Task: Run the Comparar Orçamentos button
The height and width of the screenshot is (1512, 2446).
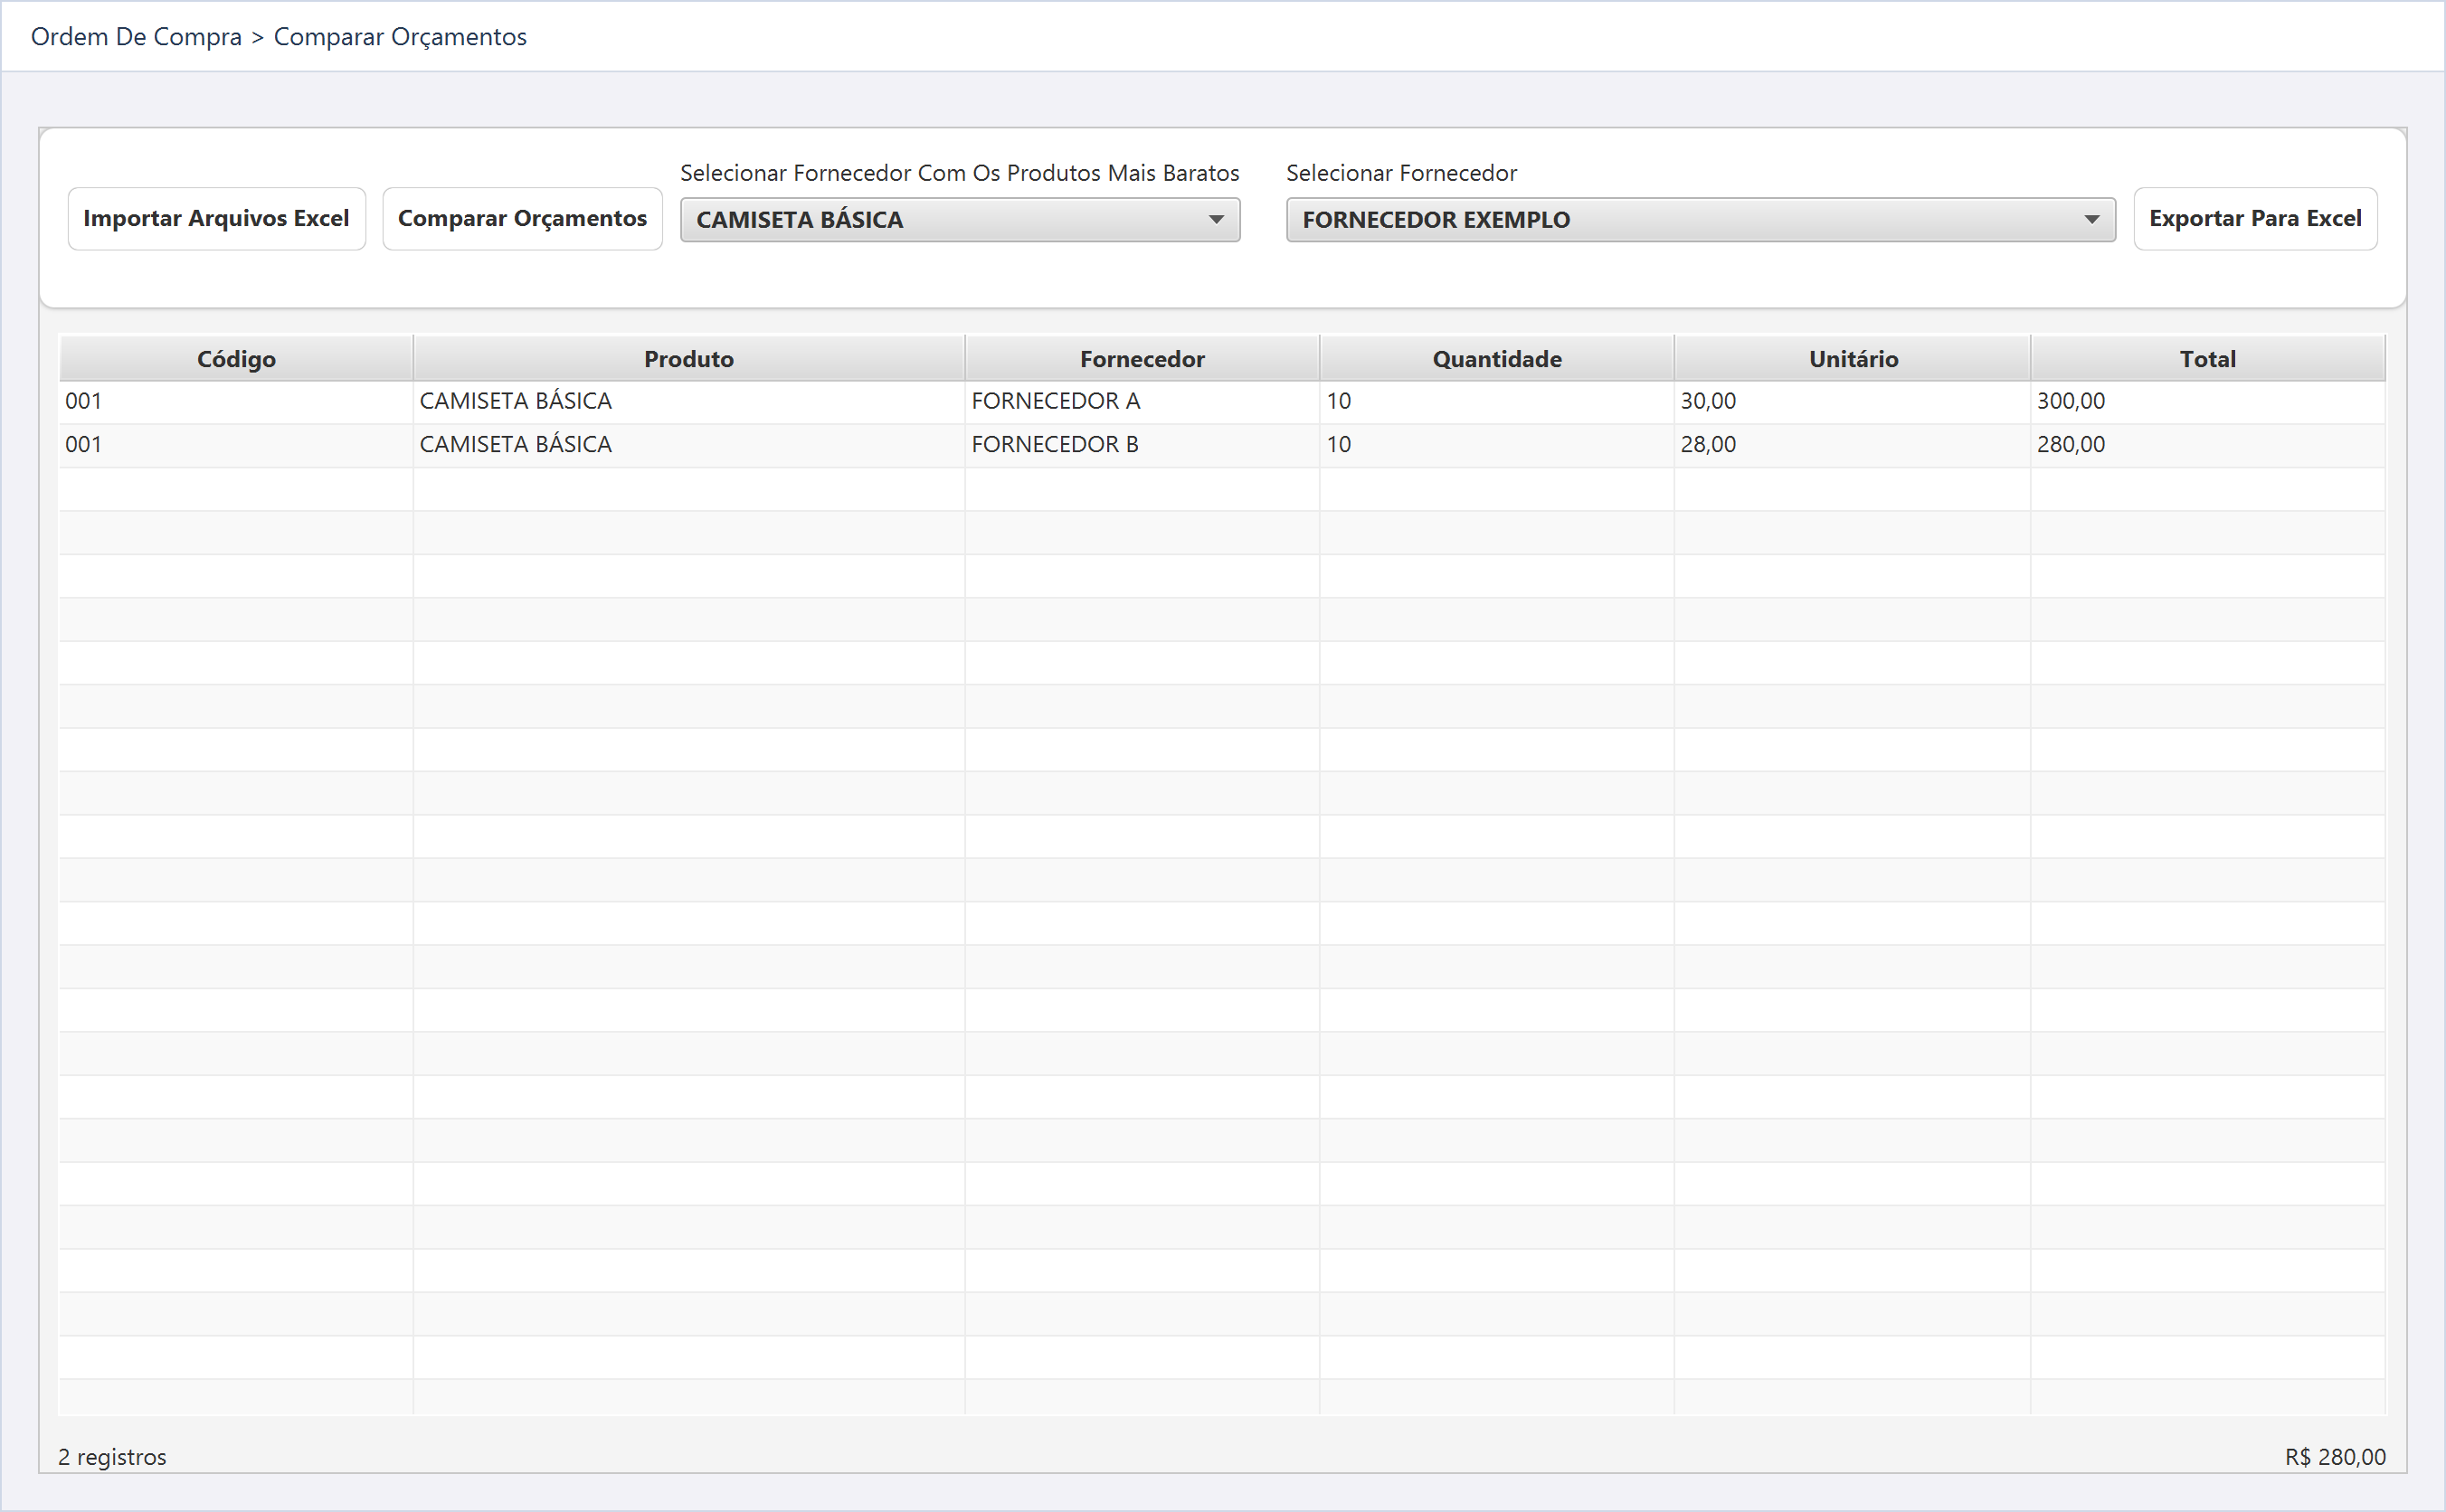Action: [522, 218]
